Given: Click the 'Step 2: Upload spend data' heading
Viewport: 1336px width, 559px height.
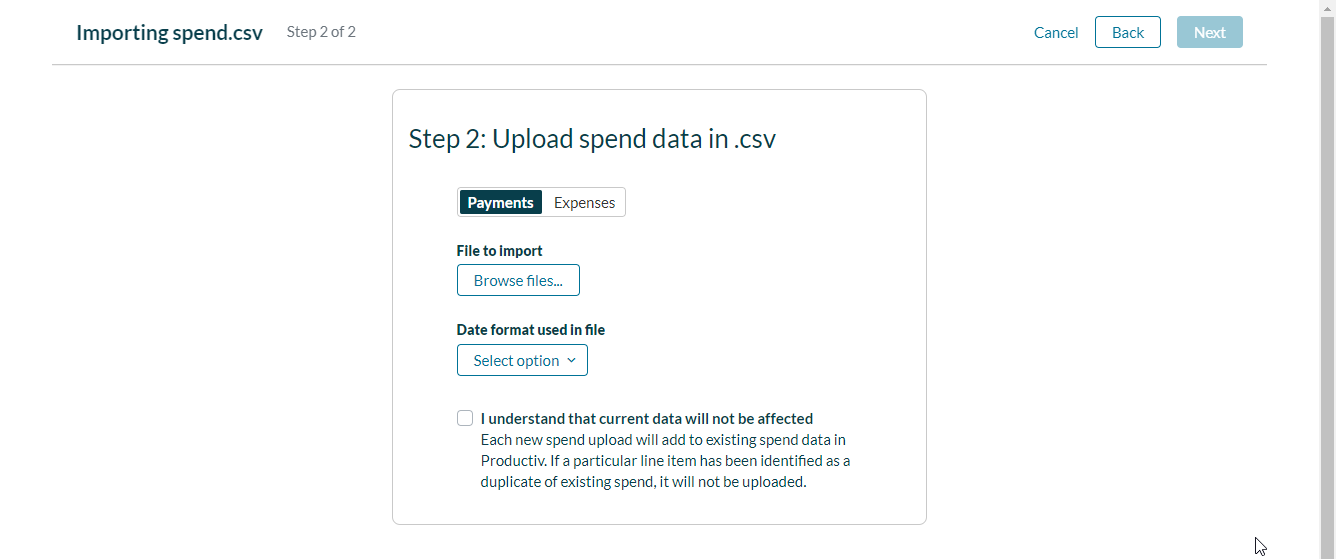Looking at the screenshot, I should pyautogui.click(x=592, y=138).
